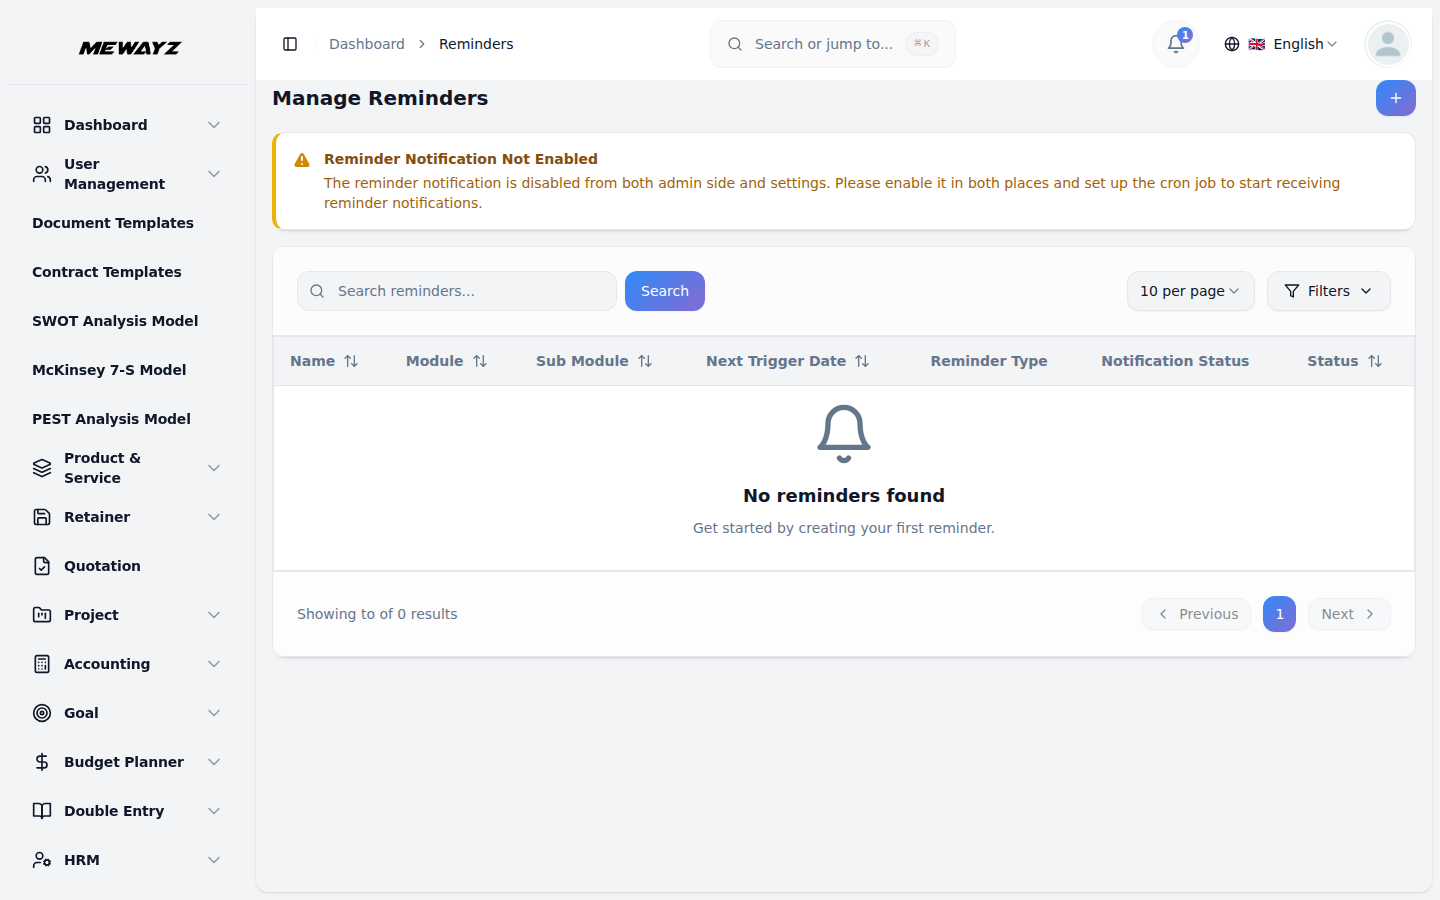The image size is (1440, 900).
Task: Click the No reminders found text
Action: [x=844, y=496]
